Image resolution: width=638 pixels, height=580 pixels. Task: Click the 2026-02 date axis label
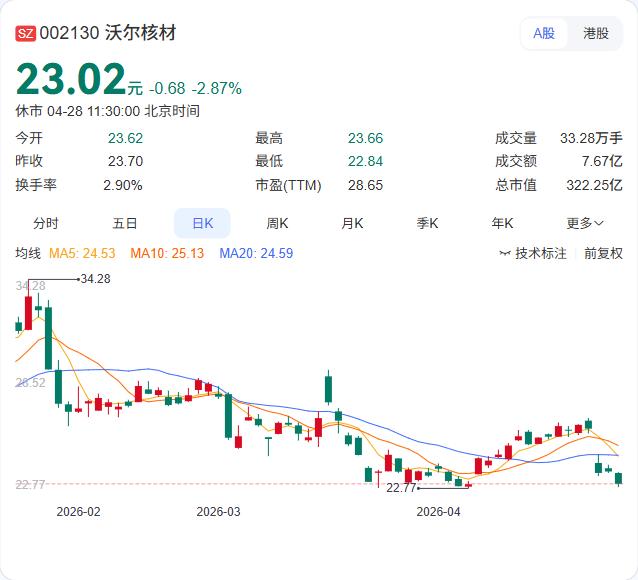[78, 512]
